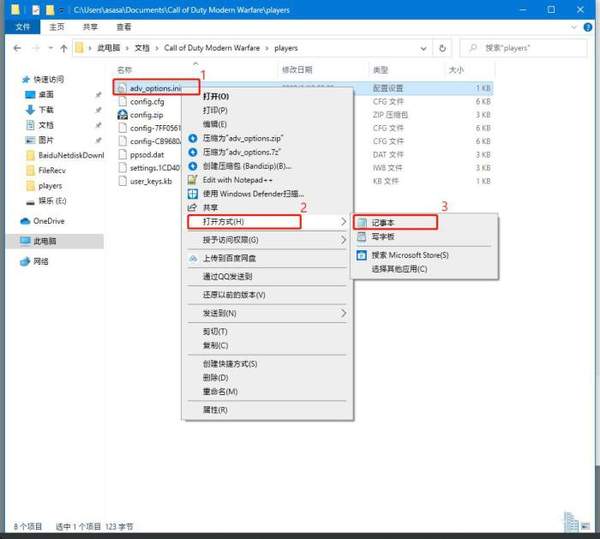Choose 重命名(M) in context menu

(267, 392)
